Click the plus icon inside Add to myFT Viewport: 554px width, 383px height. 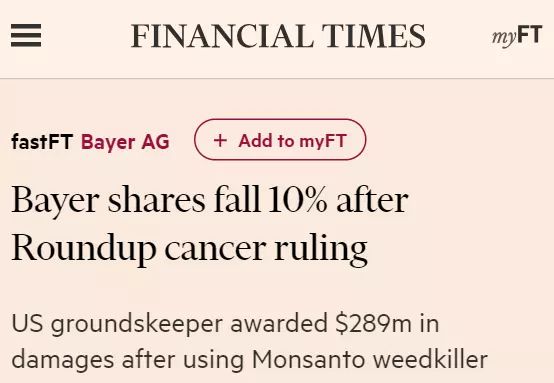[x=220, y=140]
